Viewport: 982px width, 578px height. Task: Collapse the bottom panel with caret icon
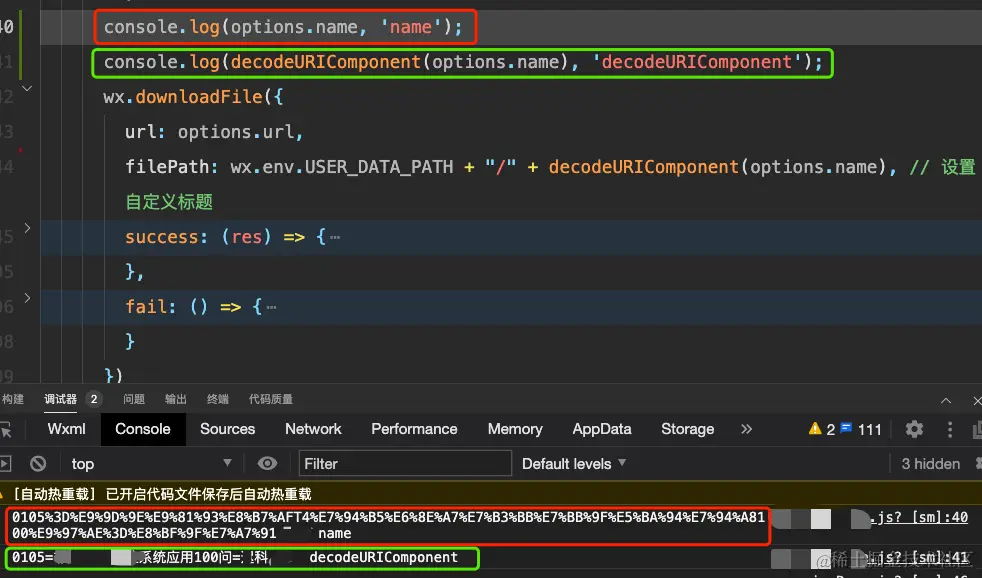point(946,400)
